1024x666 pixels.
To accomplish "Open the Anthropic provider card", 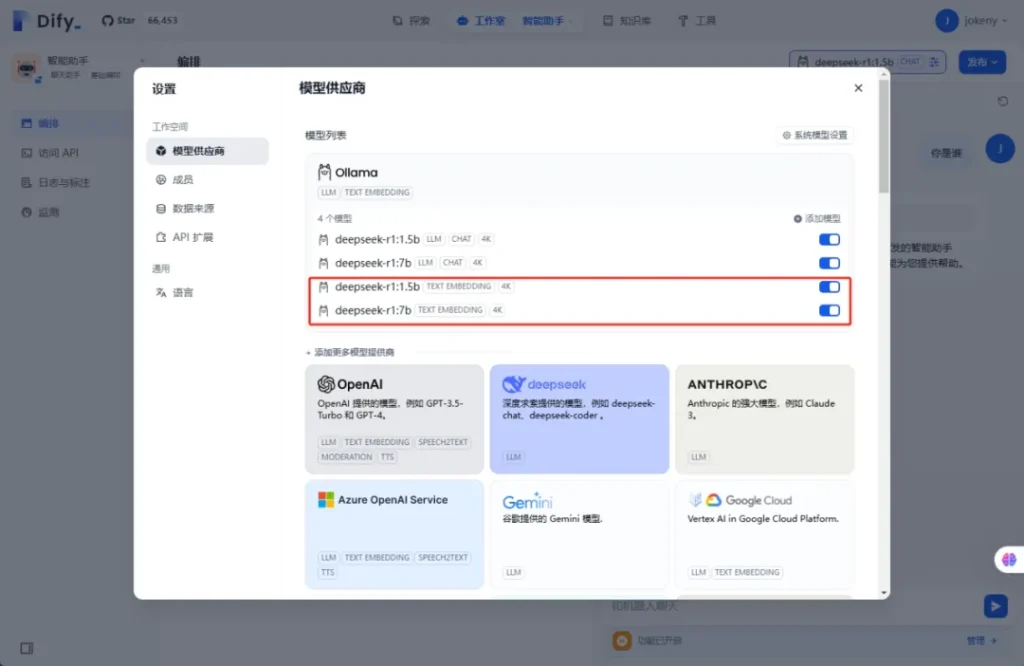I will point(764,418).
